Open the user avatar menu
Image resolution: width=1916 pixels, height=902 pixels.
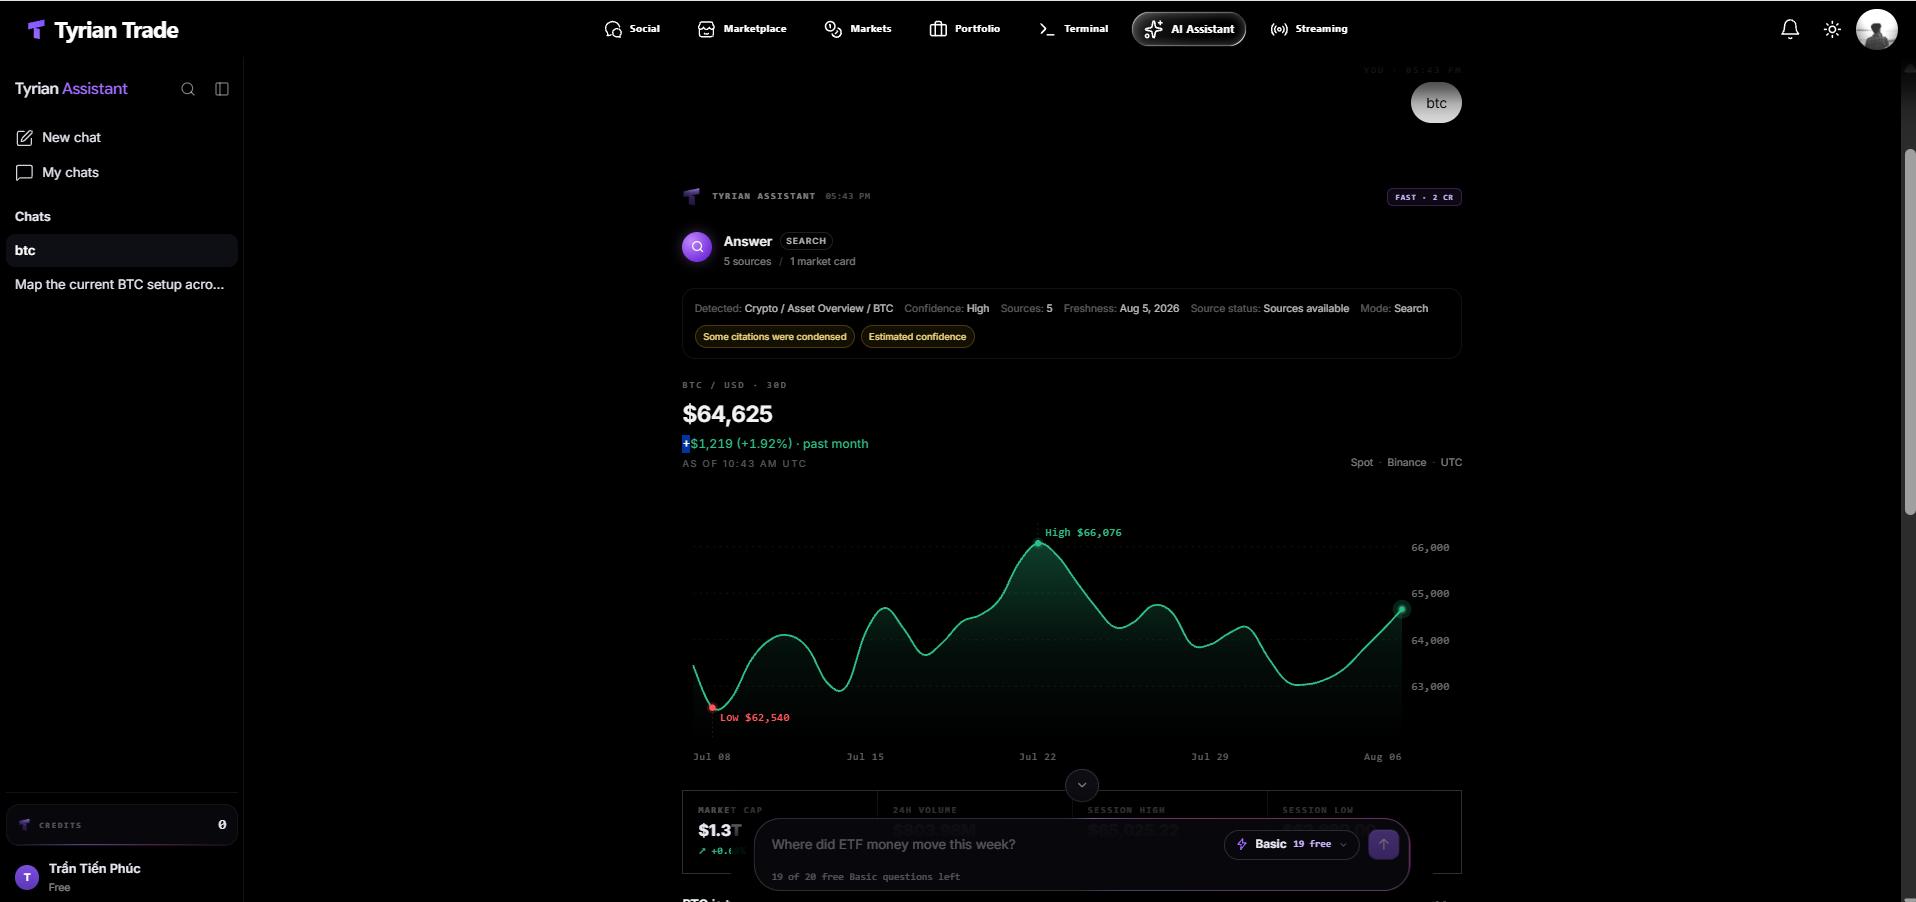1877,29
